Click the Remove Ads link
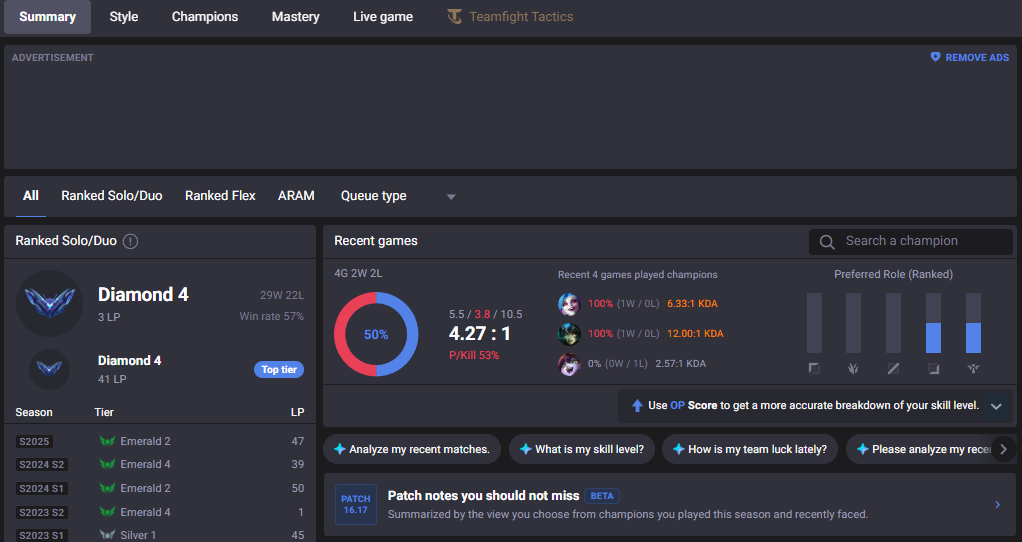Screen dimensions: 1022x542 click(970, 57)
